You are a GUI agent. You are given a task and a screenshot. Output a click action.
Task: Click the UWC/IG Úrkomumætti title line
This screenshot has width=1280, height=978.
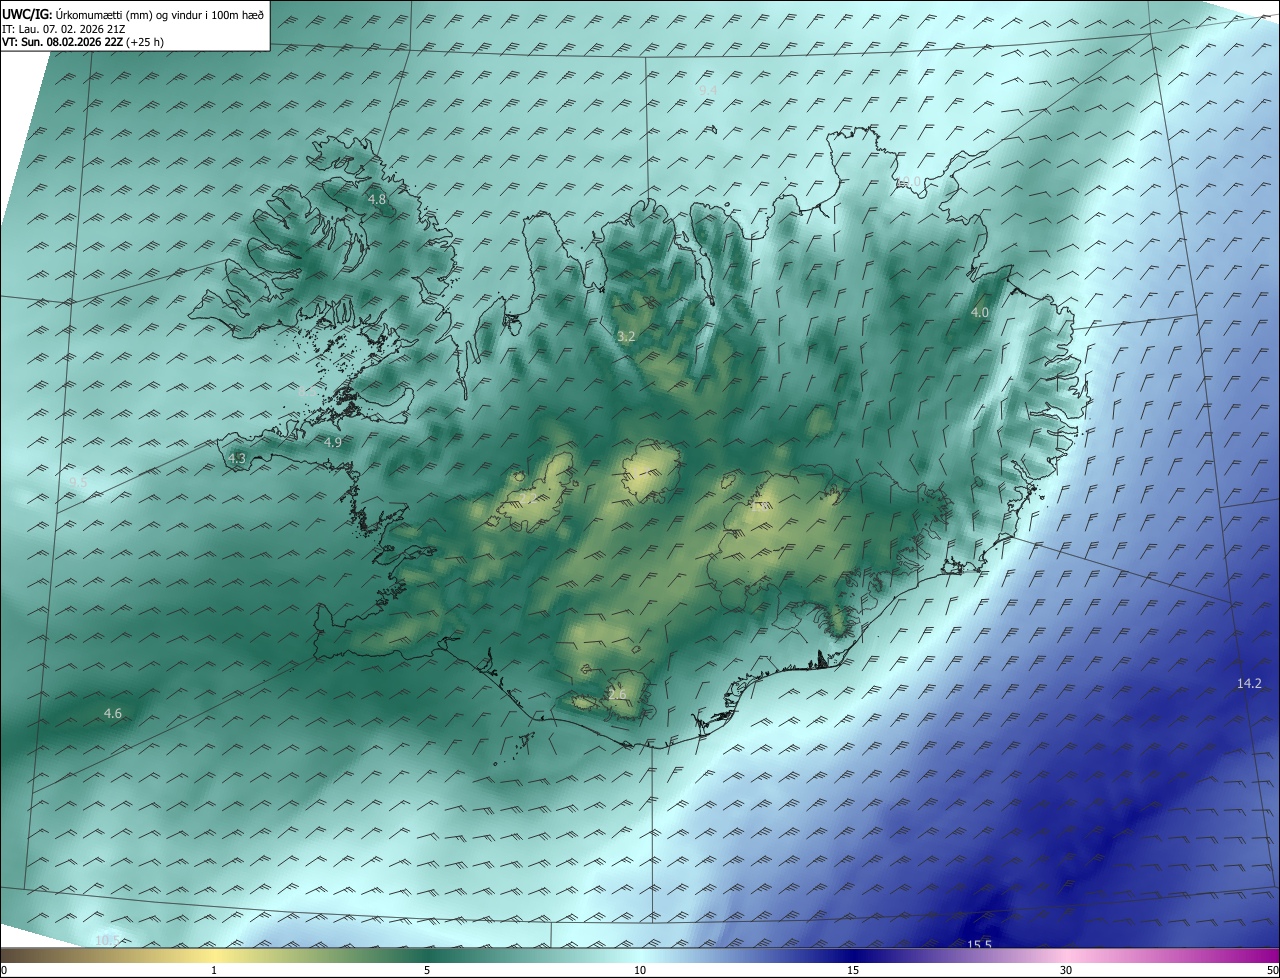point(133,13)
